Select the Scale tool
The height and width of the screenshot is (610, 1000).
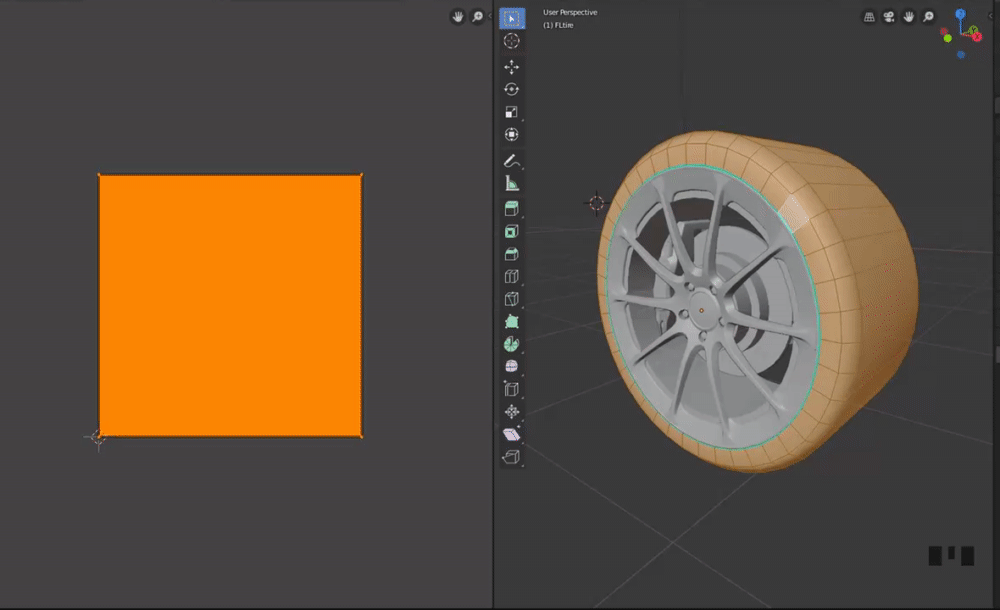point(511,112)
